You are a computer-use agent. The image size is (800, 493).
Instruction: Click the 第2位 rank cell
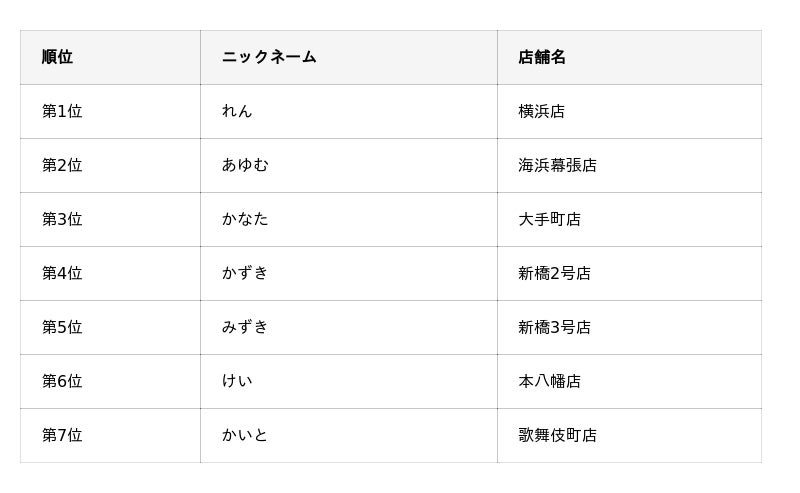62,165
